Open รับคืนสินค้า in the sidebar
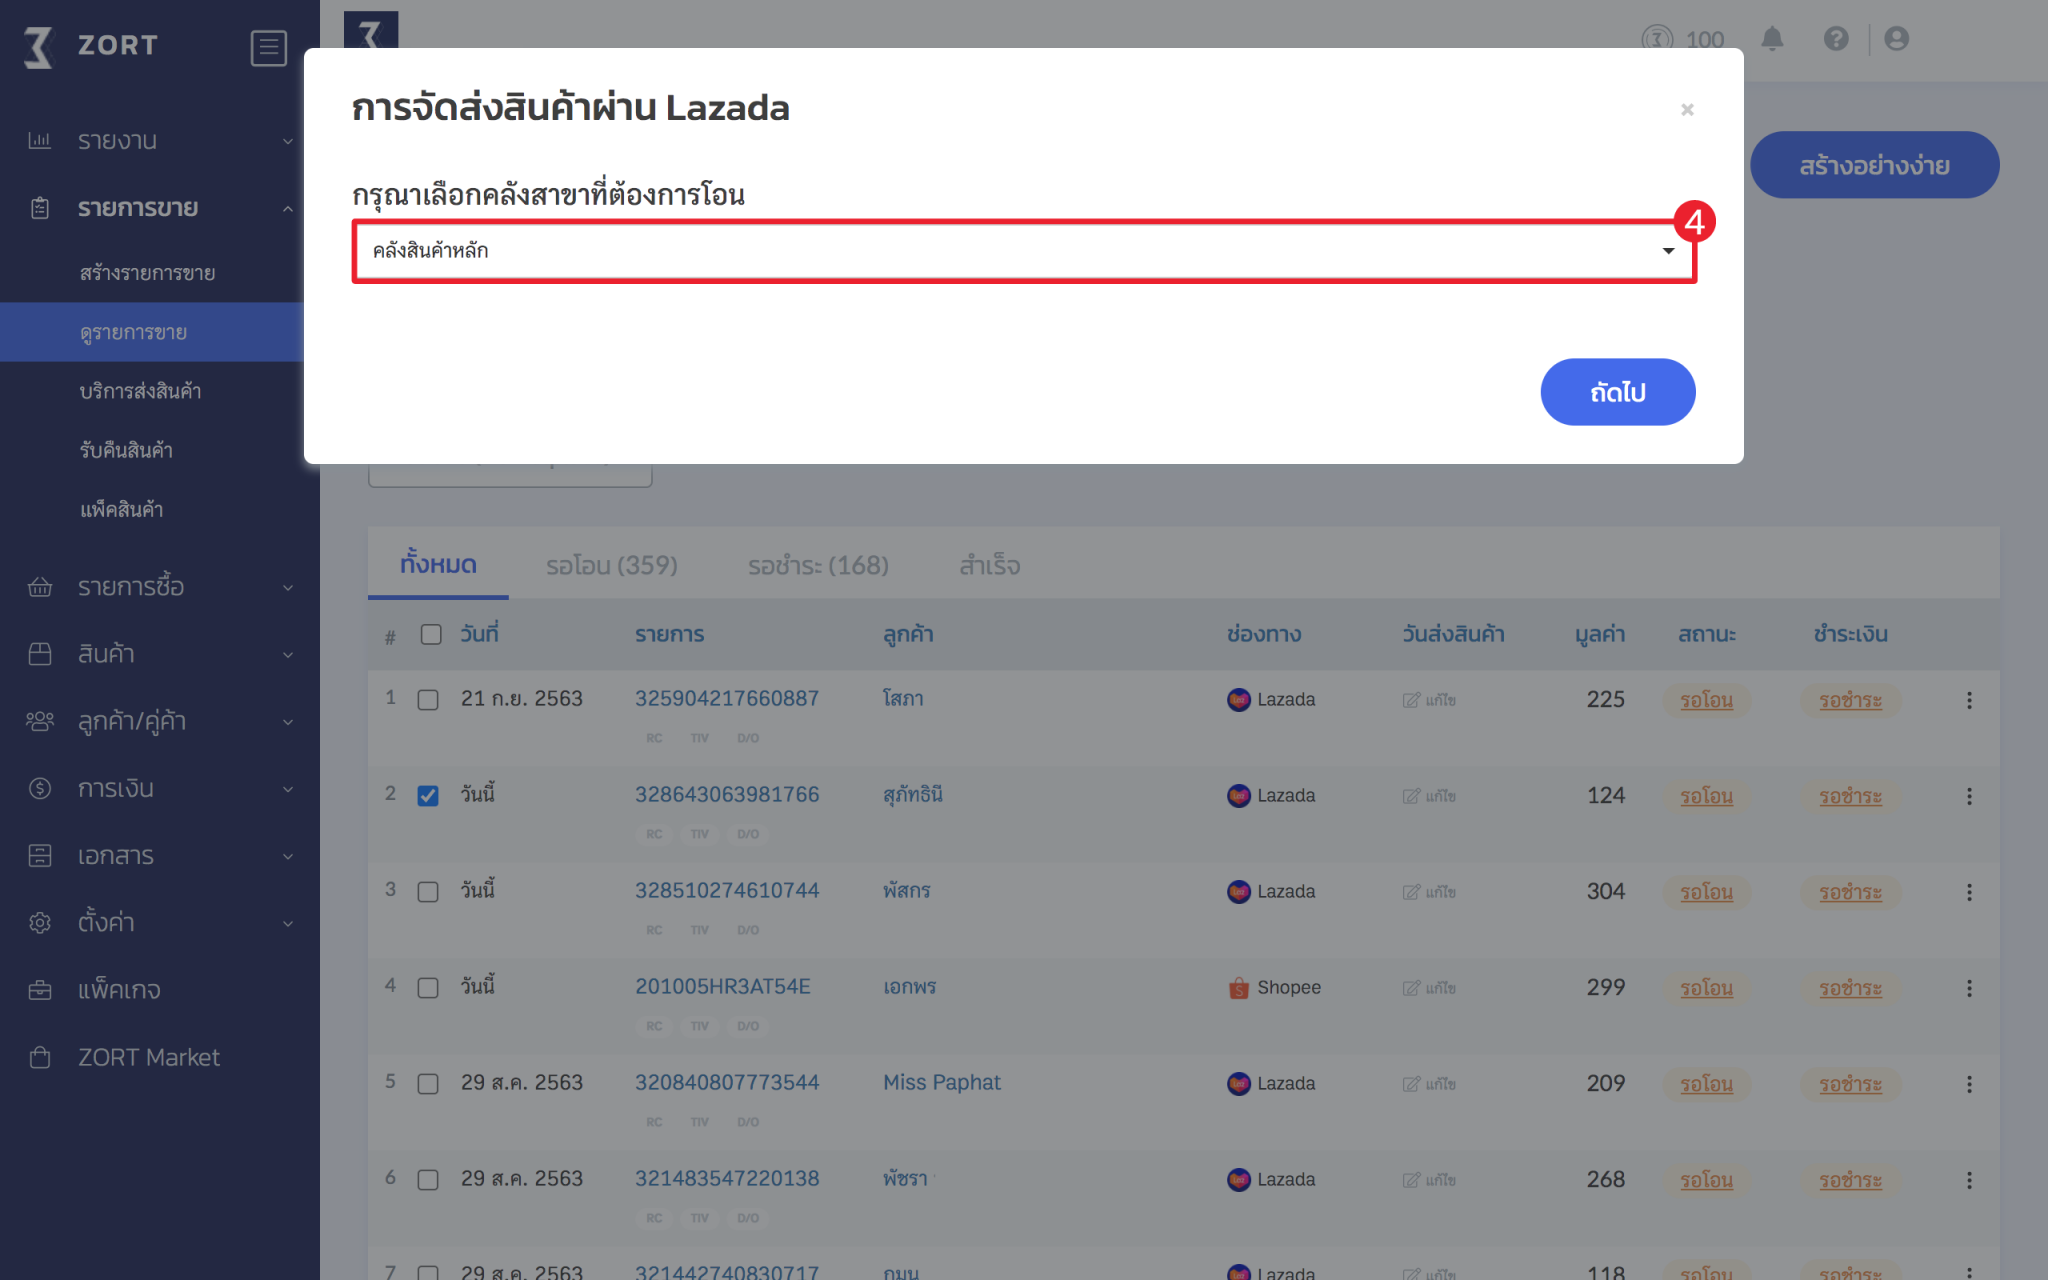2048x1280 pixels. coord(126,450)
